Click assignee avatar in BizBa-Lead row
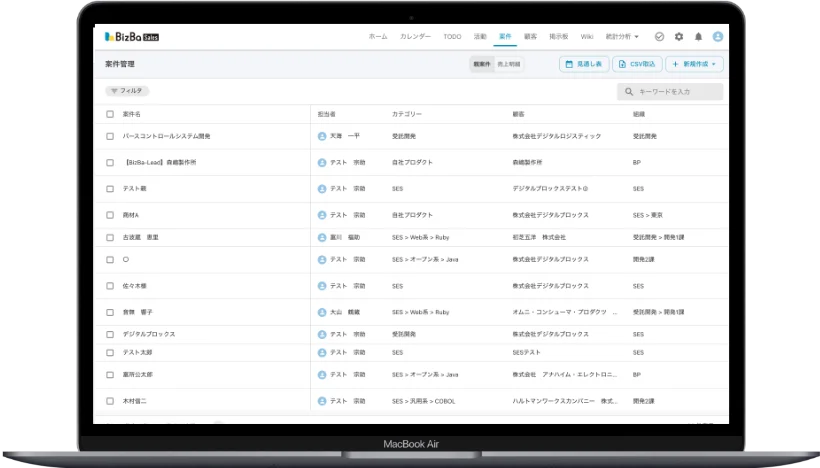Image resolution: width=820 pixels, height=468 pixels. click(322, 163)
